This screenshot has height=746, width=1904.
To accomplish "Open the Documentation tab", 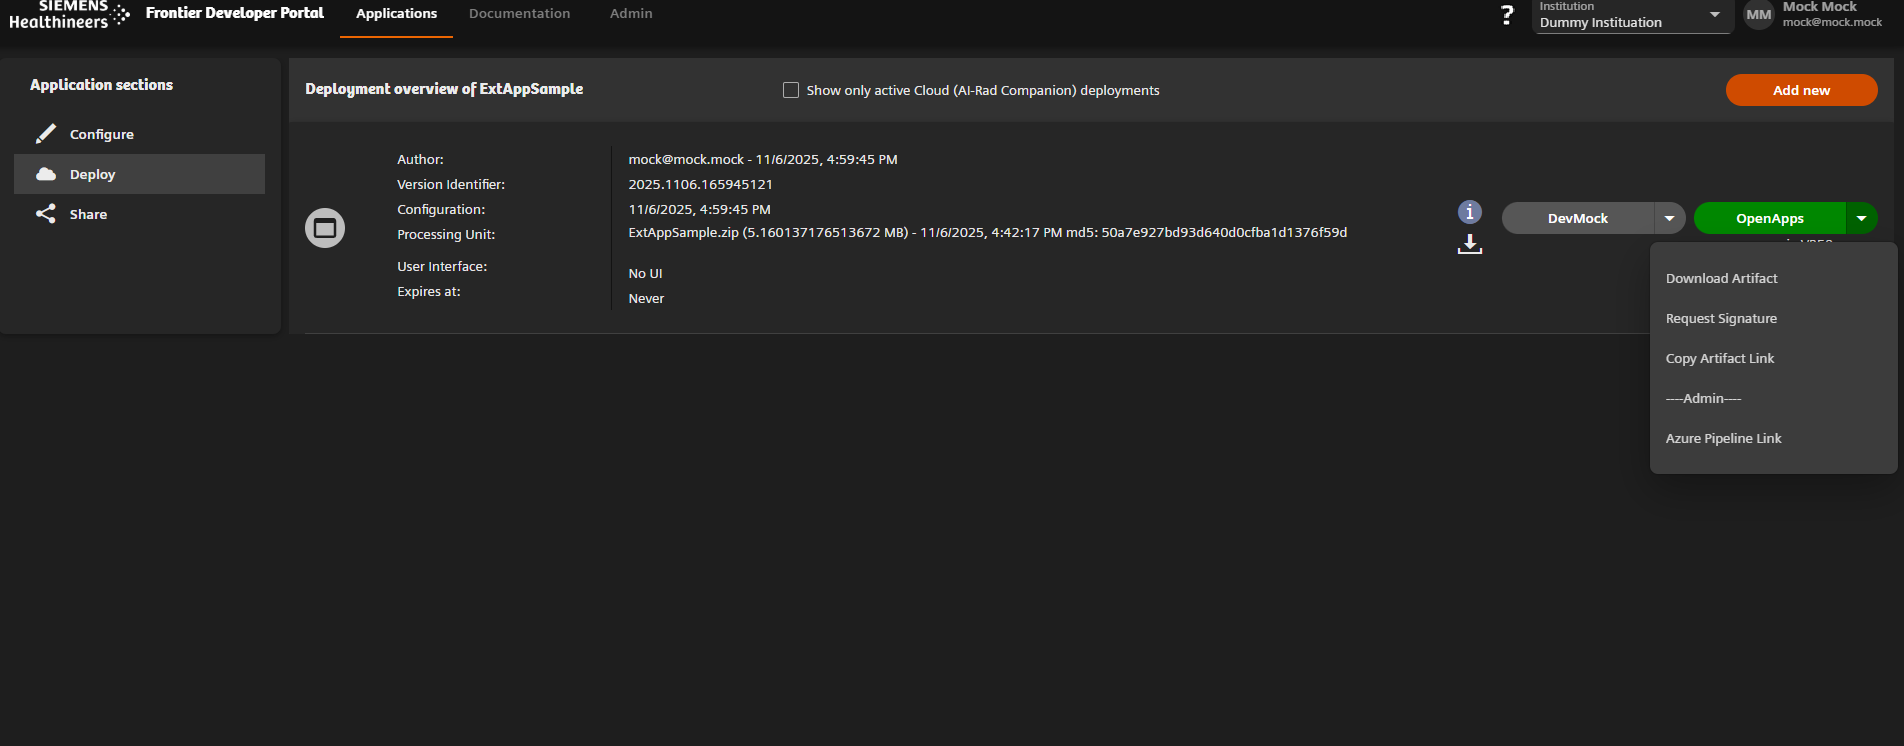I will coord(519,14).
